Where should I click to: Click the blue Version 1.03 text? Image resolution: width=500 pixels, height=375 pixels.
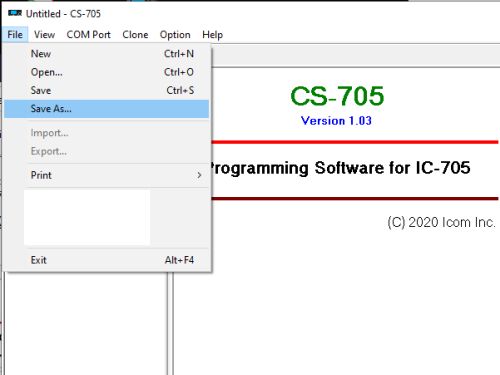coord(336,121)
